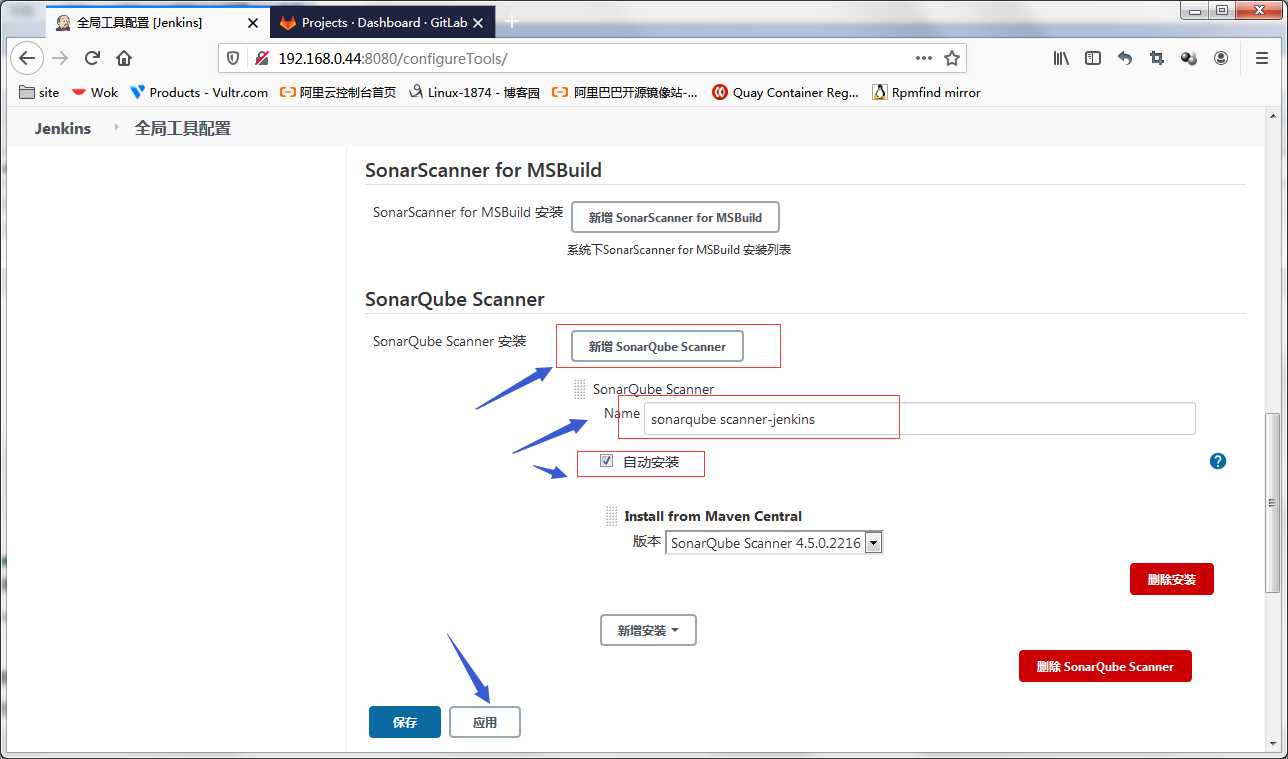Open a new browser tab
Image resolution: width=1288 pixels, height=759 pixels.
coord(512,21)
